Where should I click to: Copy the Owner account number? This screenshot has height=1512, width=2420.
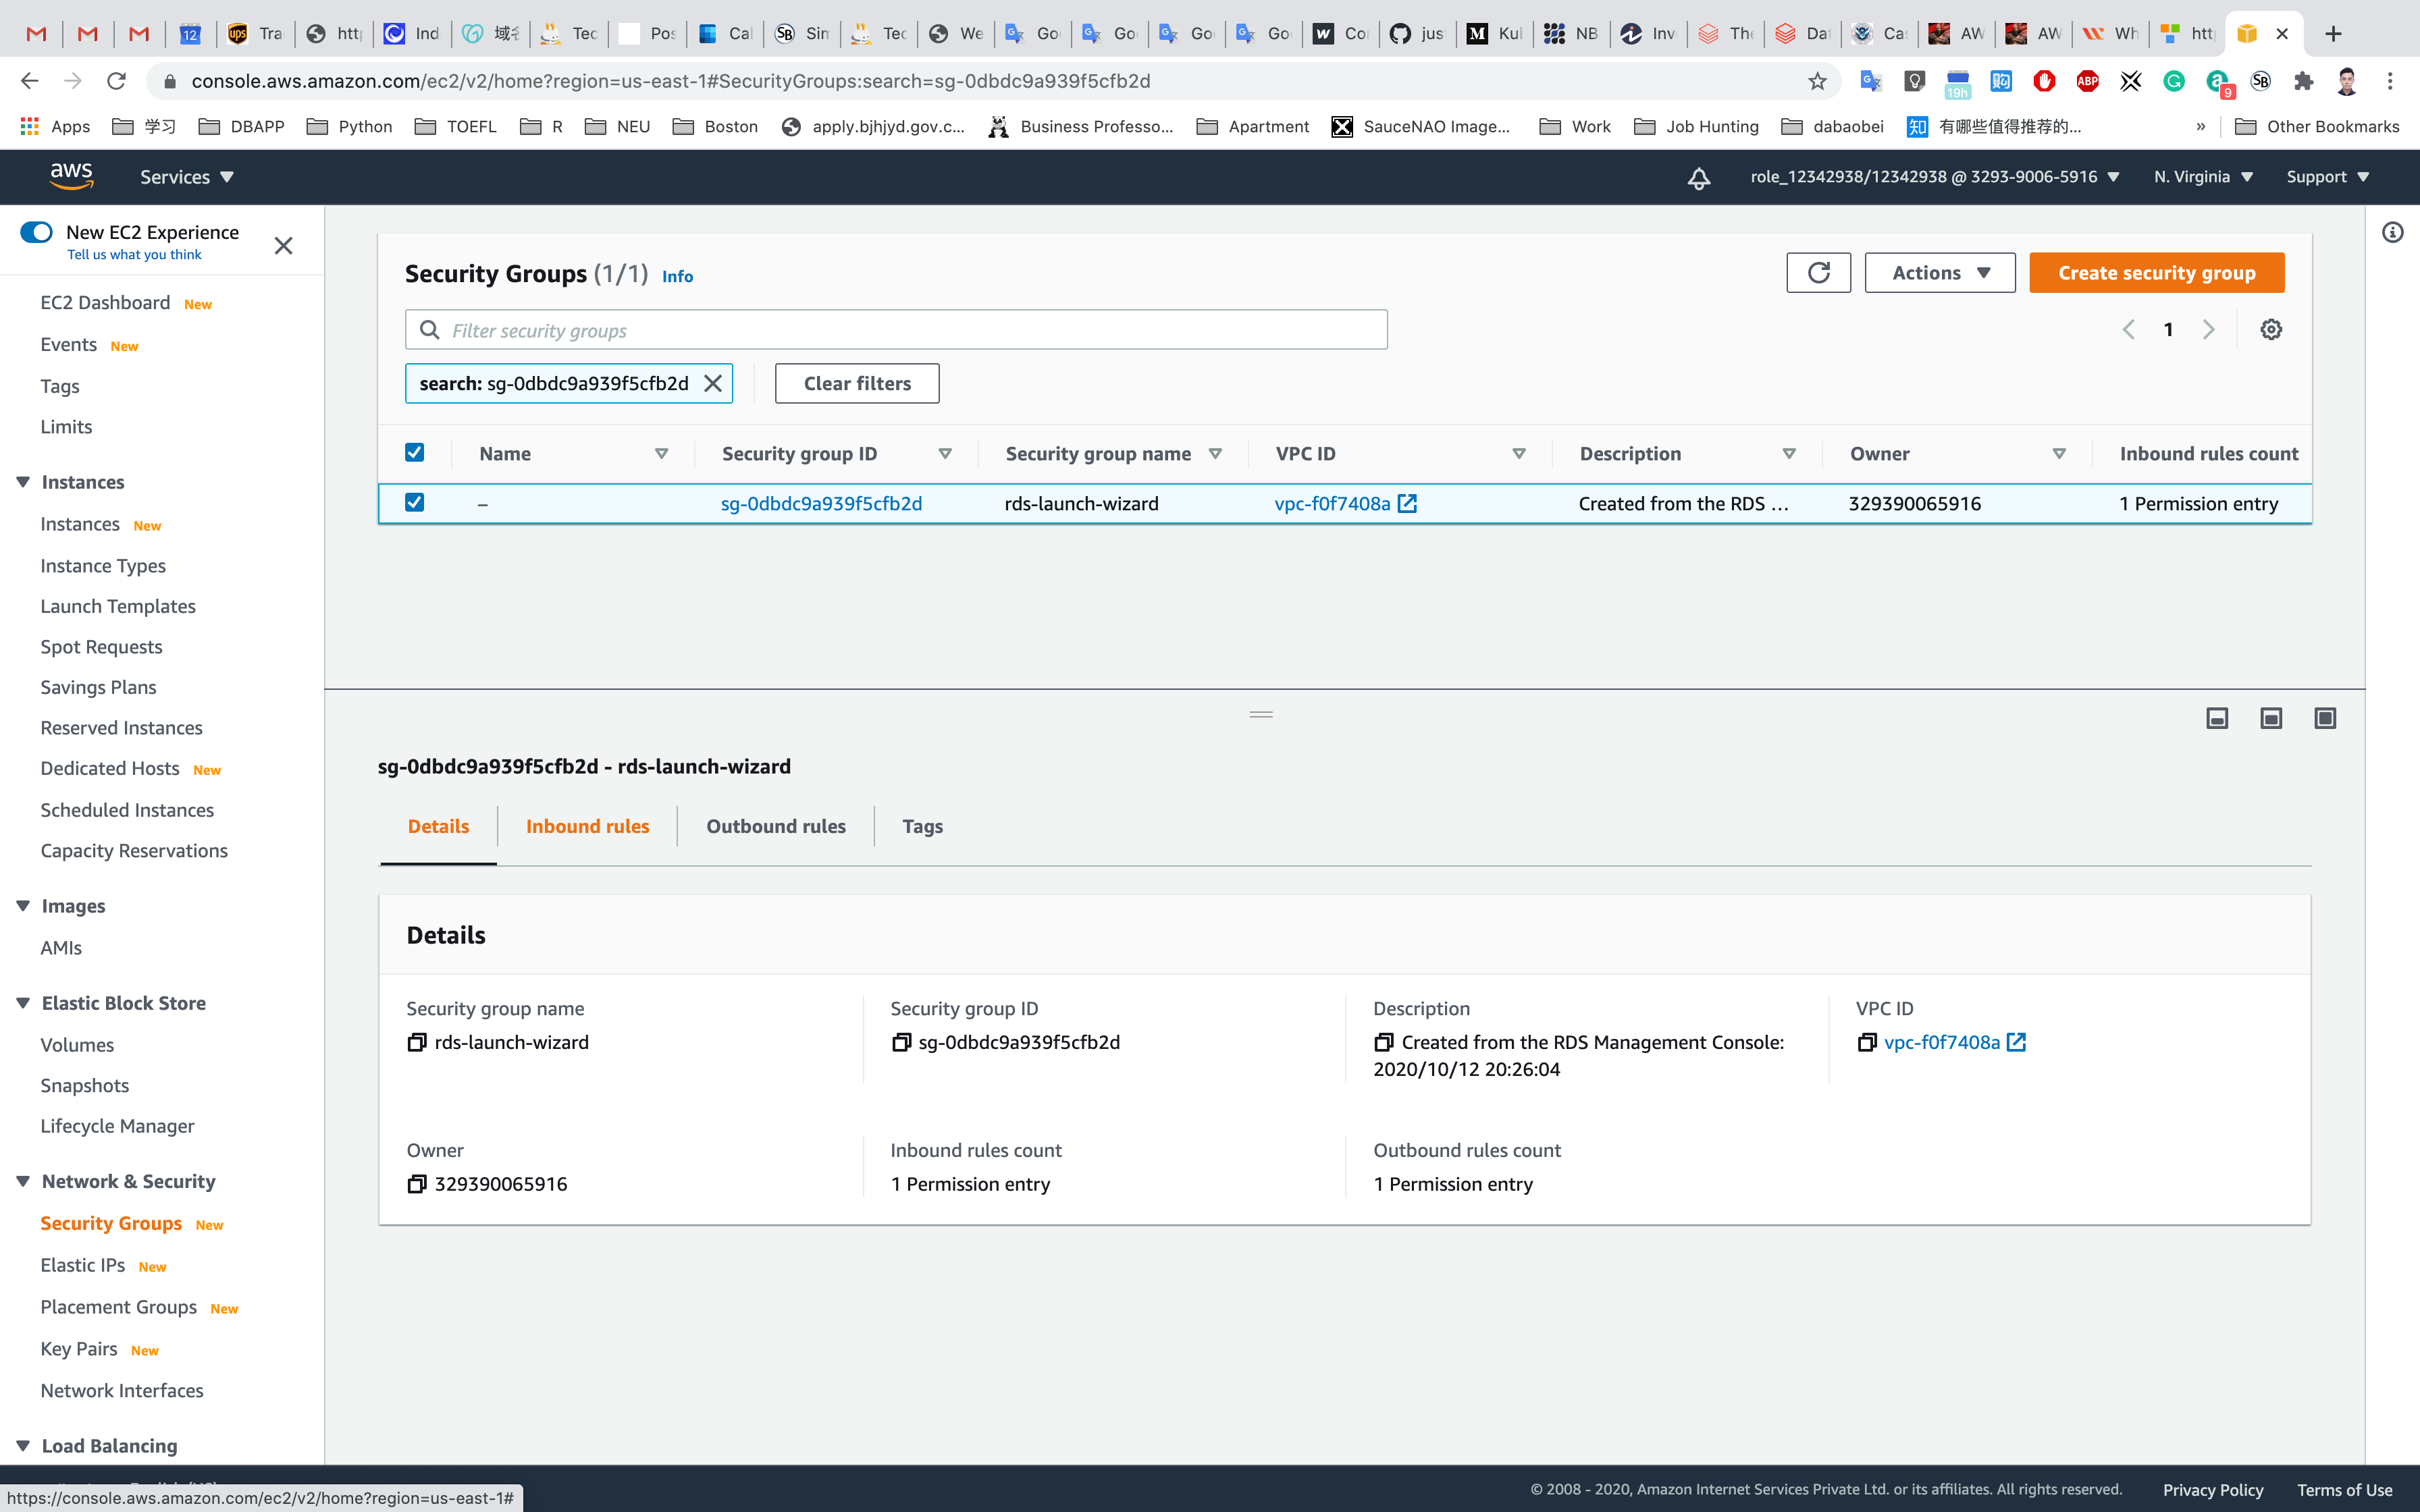click(x=417, y=1184)
